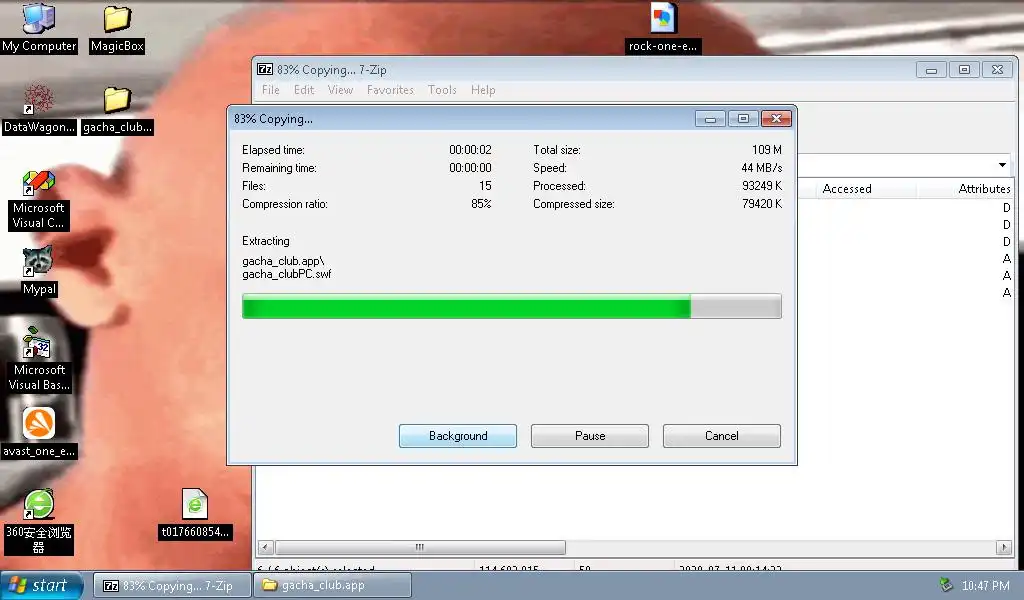Click the 109 M total size value
The image size is (1024, 600).
point(767,150)
